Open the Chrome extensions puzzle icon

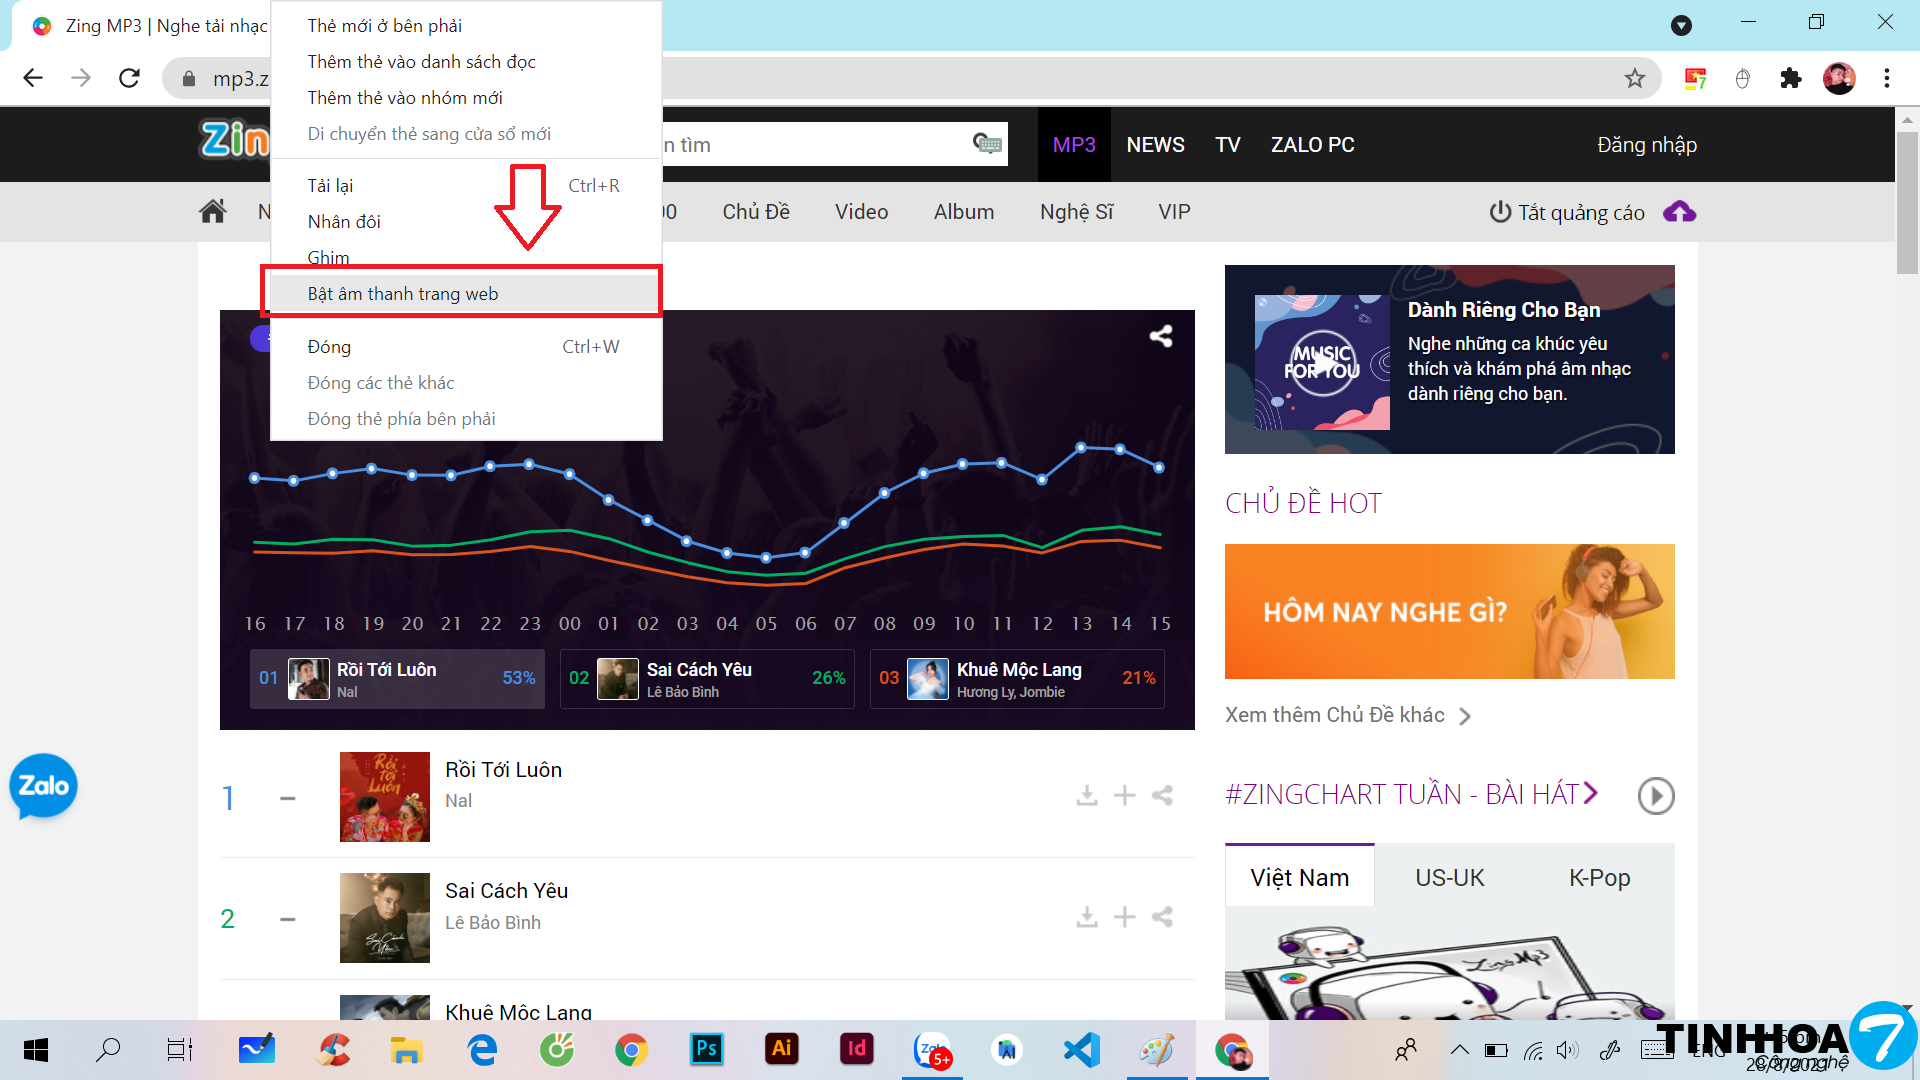pyautogui.click(x=1790, y=78)
